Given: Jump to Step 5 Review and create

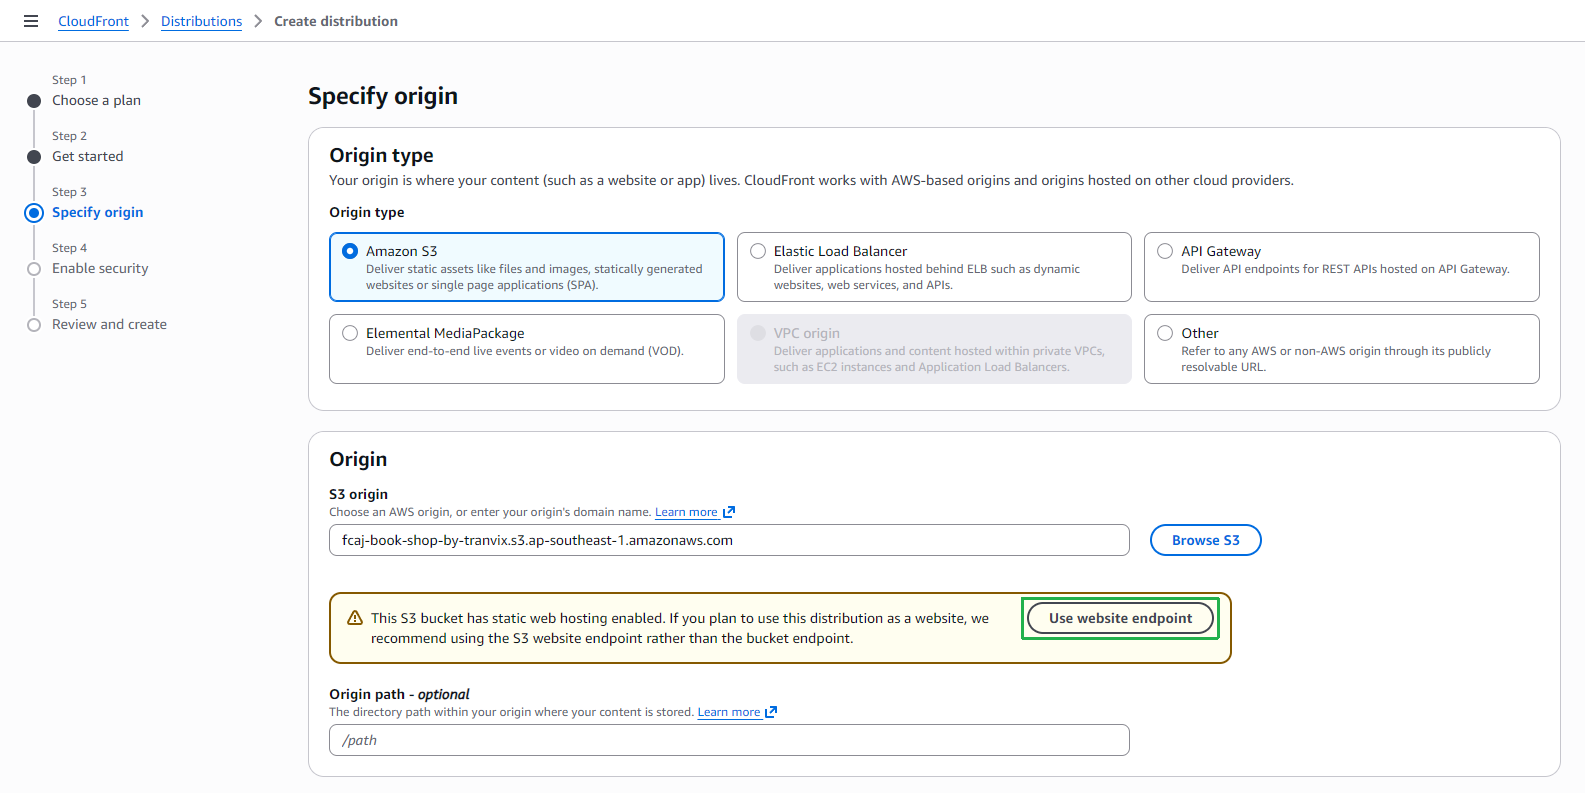Looking at the screenshot, I should coord(109,324).
